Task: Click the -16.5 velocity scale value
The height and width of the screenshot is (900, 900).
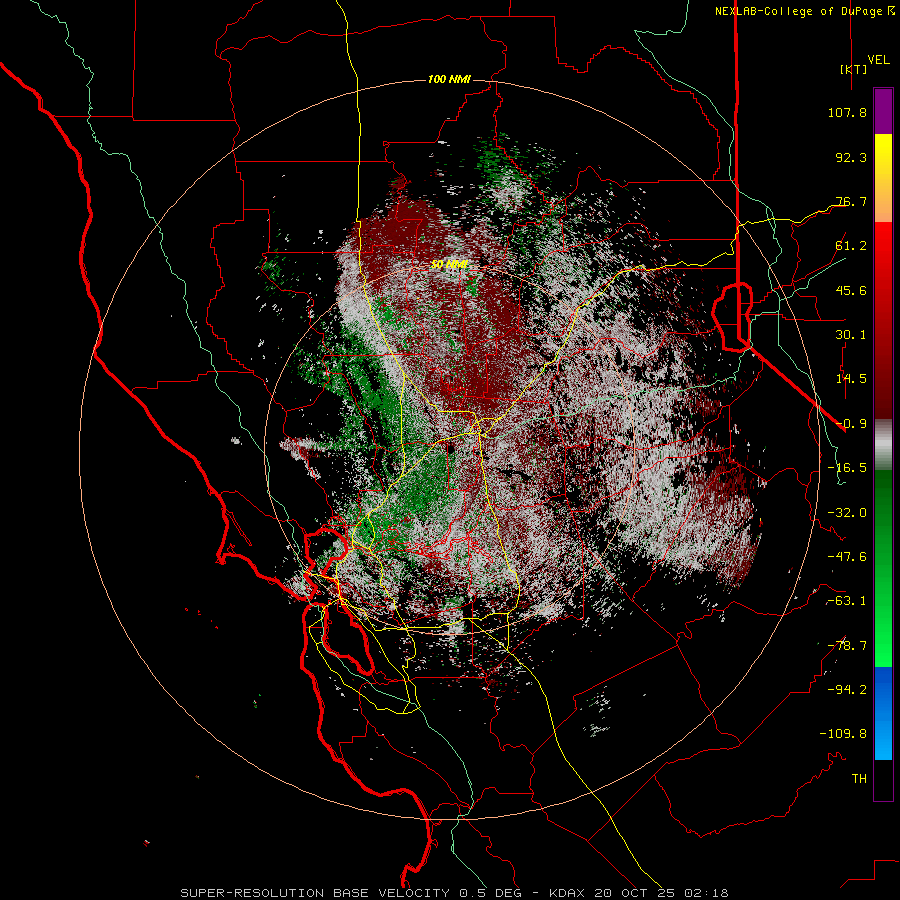Action: [847, 468]
